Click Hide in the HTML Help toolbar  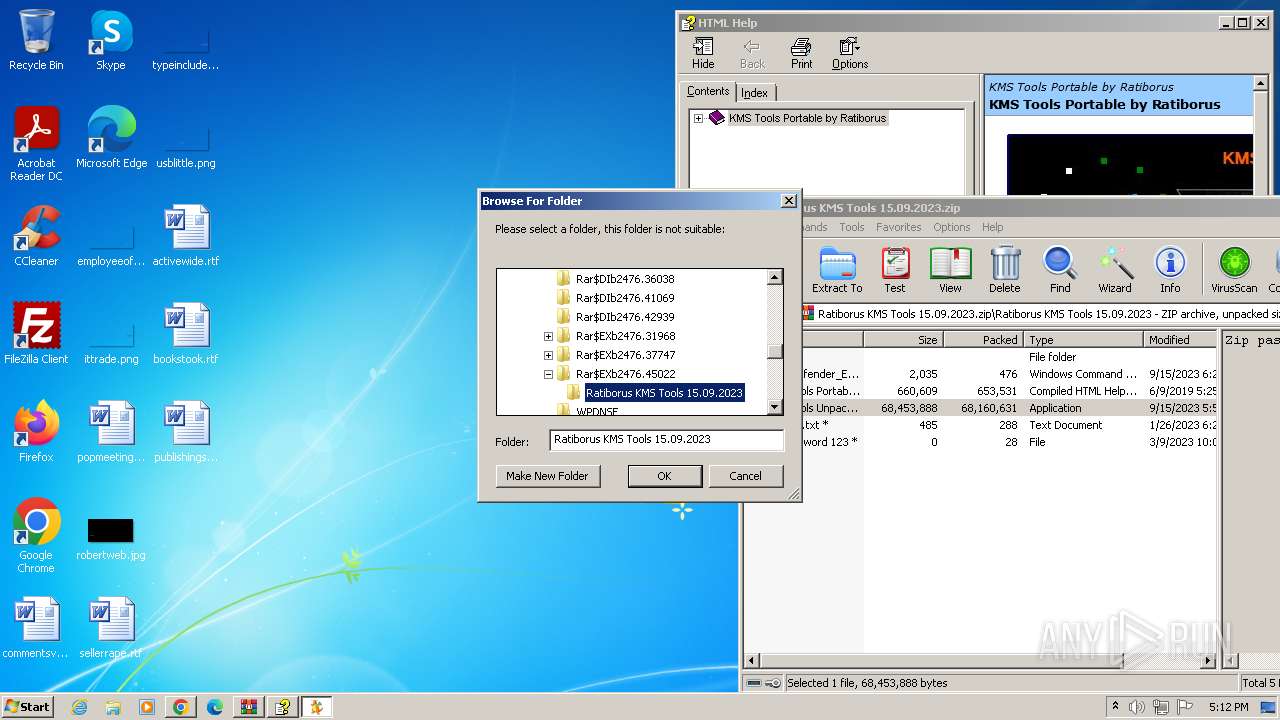(x=703, y=54)
